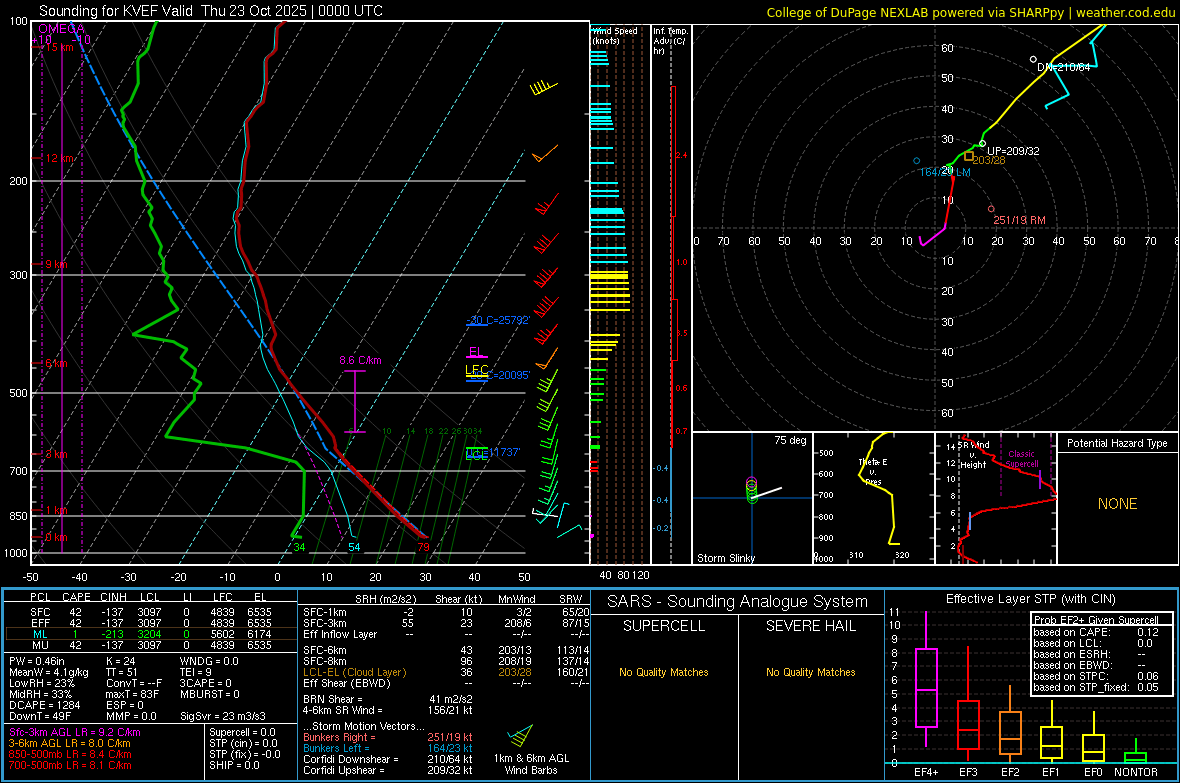This screenshot has width=1180, height=783.
Task: Click the 'BRN Shear =' row
Action: pyautogui.click(x=388, y=699)
